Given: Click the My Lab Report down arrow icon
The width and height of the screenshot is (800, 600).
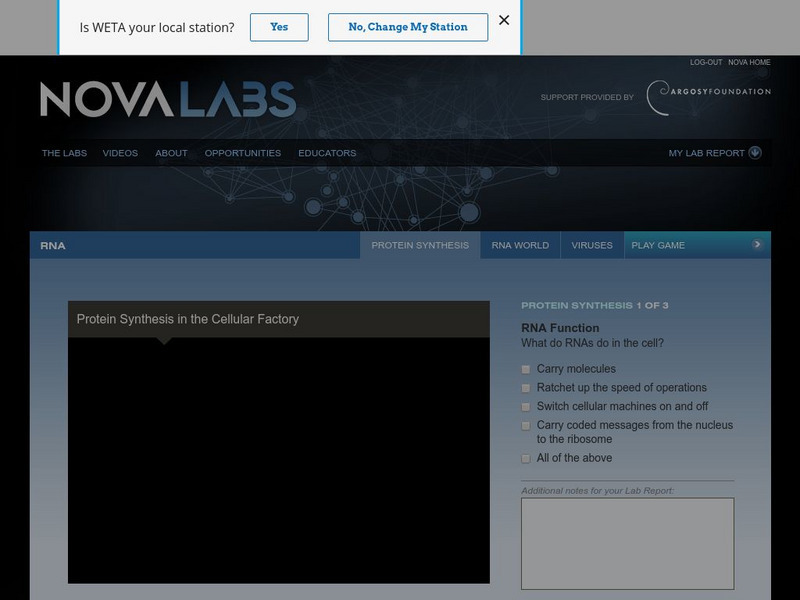Looking at the screenshot, I should 755,153.
